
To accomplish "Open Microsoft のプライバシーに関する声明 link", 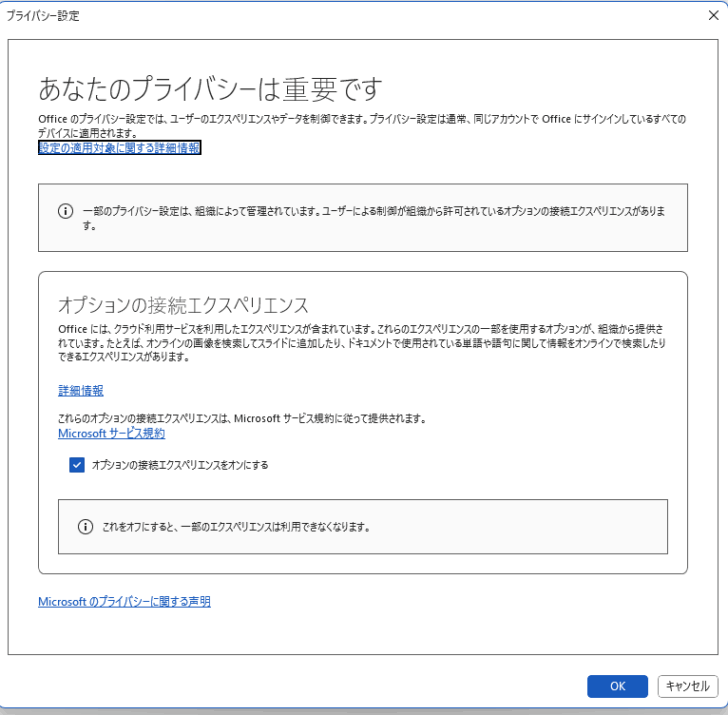I will [x=124, y=602].
